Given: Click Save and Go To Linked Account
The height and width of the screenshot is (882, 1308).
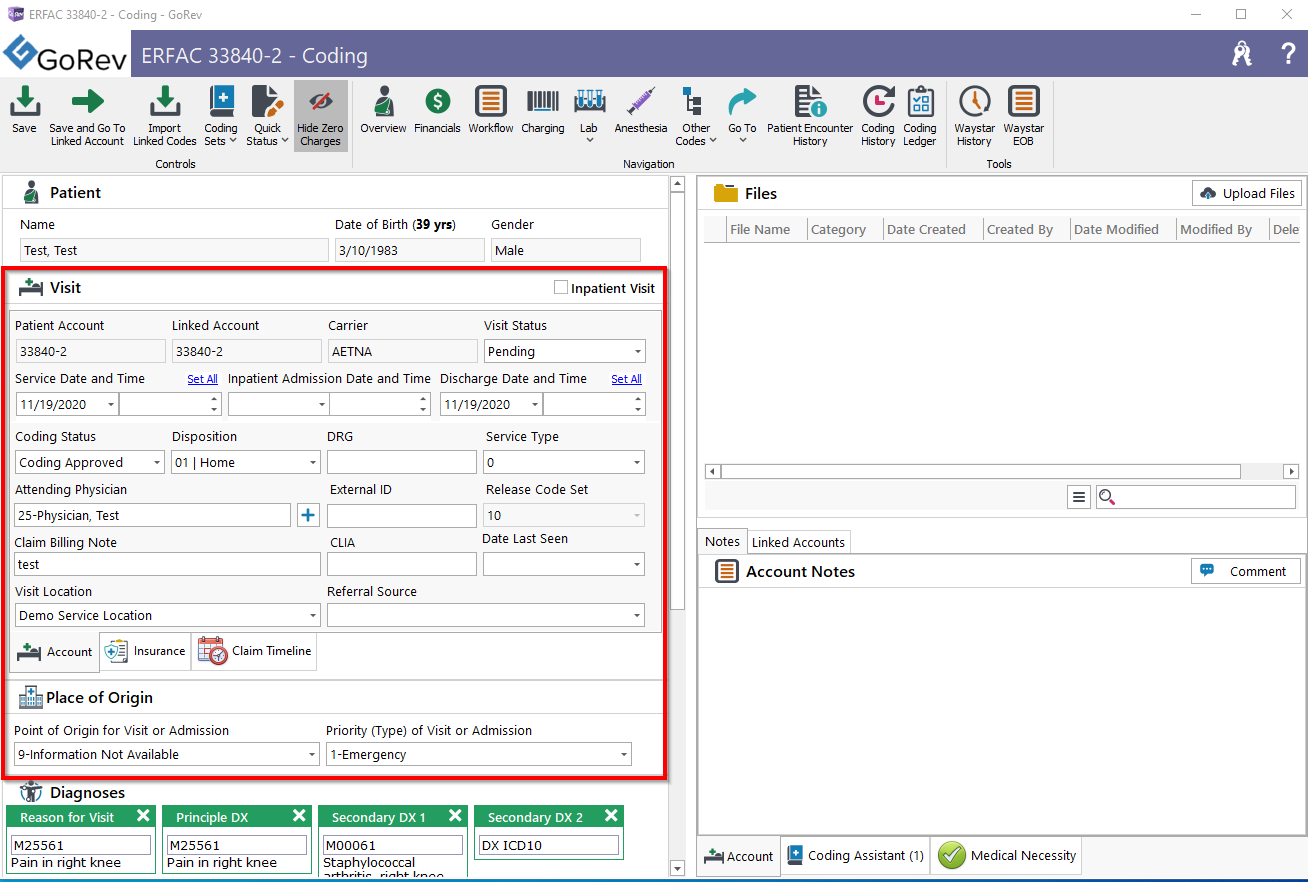Looking at the screenshot, I should (x=87, y=116).
